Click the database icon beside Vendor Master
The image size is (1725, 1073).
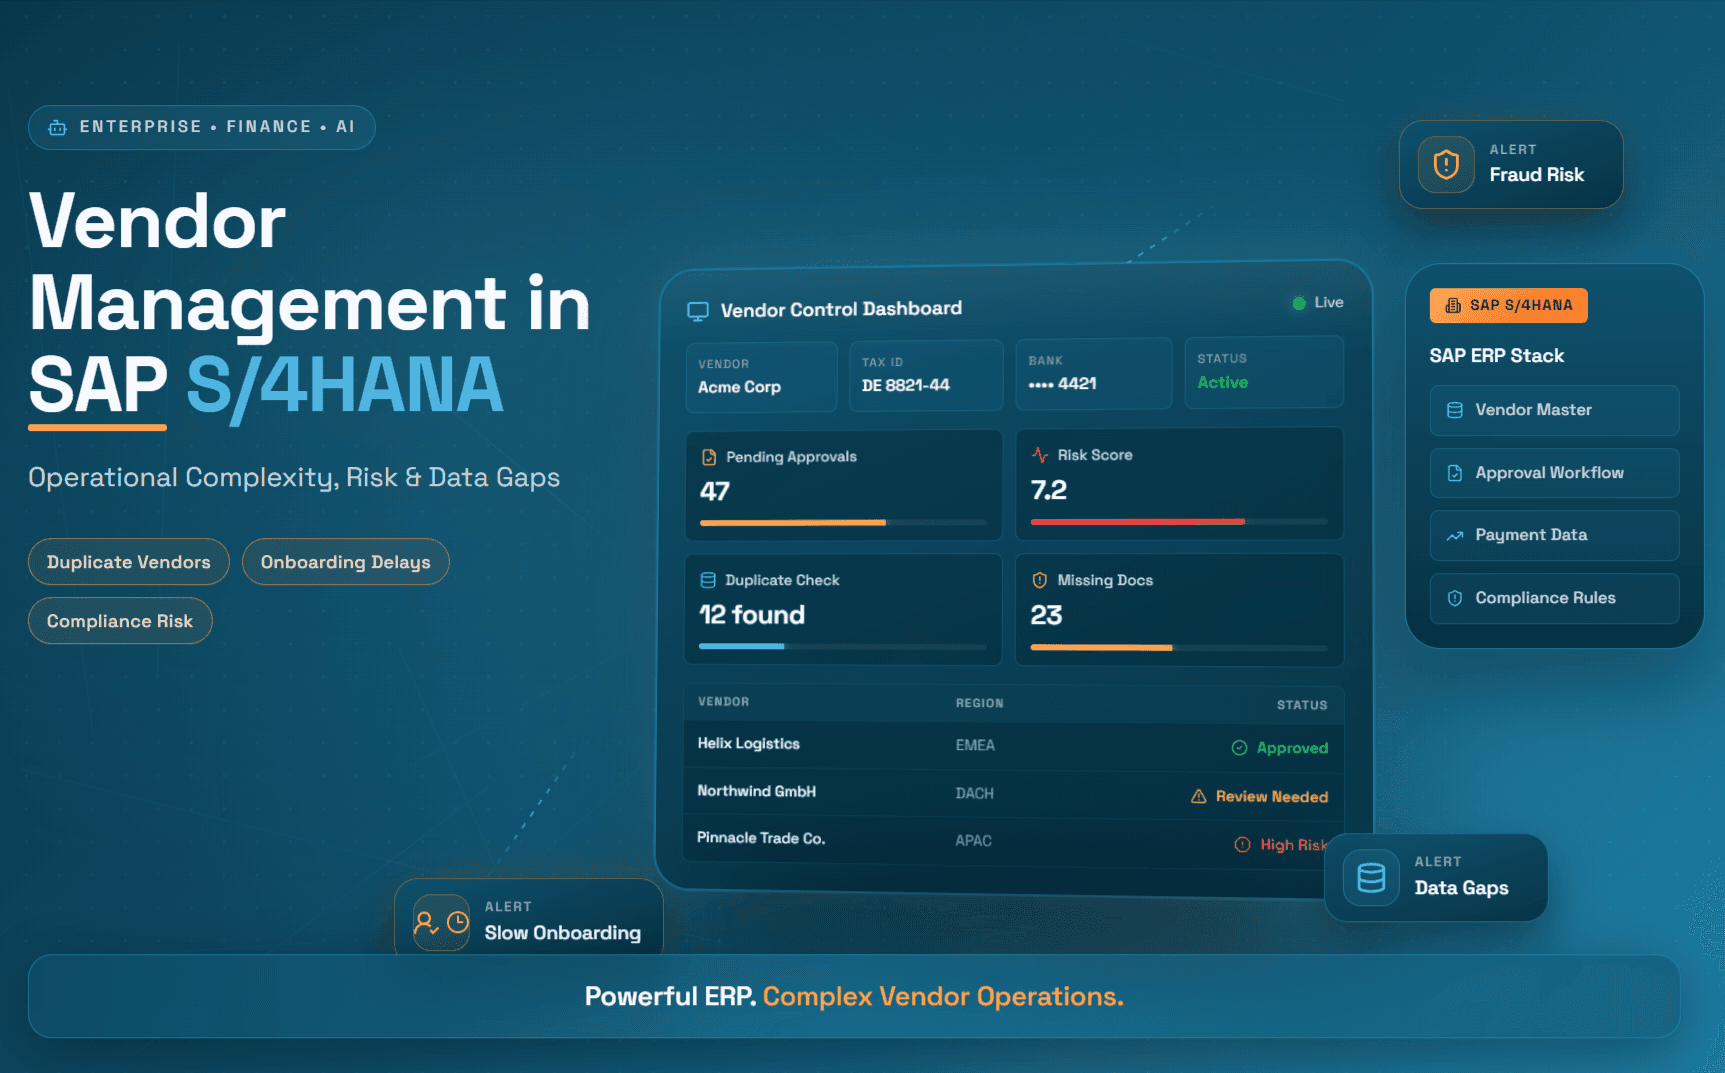pyautogui.click(x=1455, y=410)
